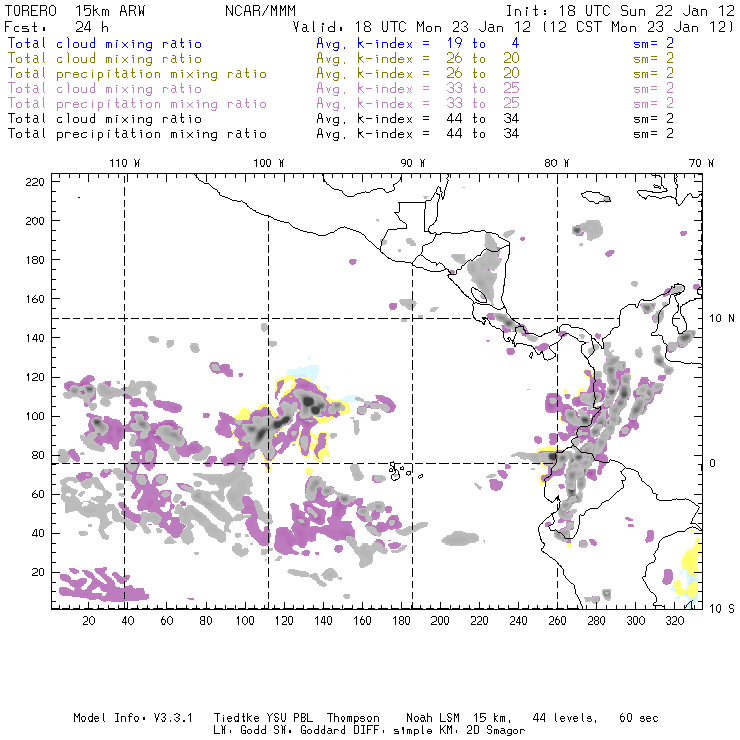Screen dimensions: 740x740
Task: Click the '100 W' longitude label
Action: (269, 163)
